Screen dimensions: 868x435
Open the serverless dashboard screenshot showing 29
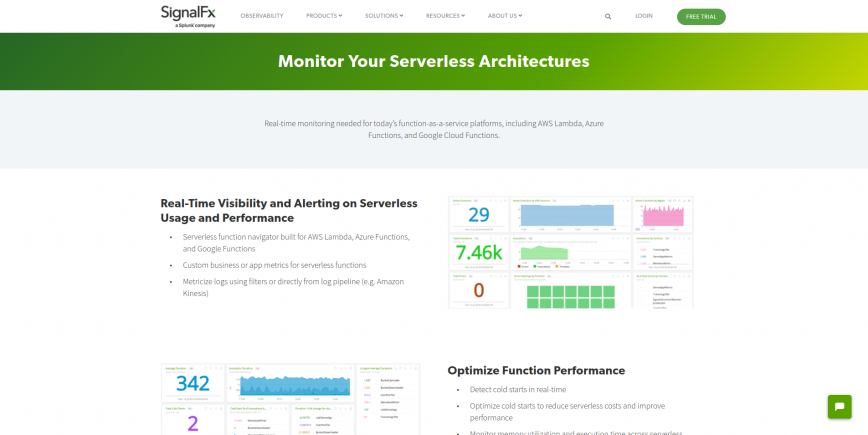click(571, 252)
